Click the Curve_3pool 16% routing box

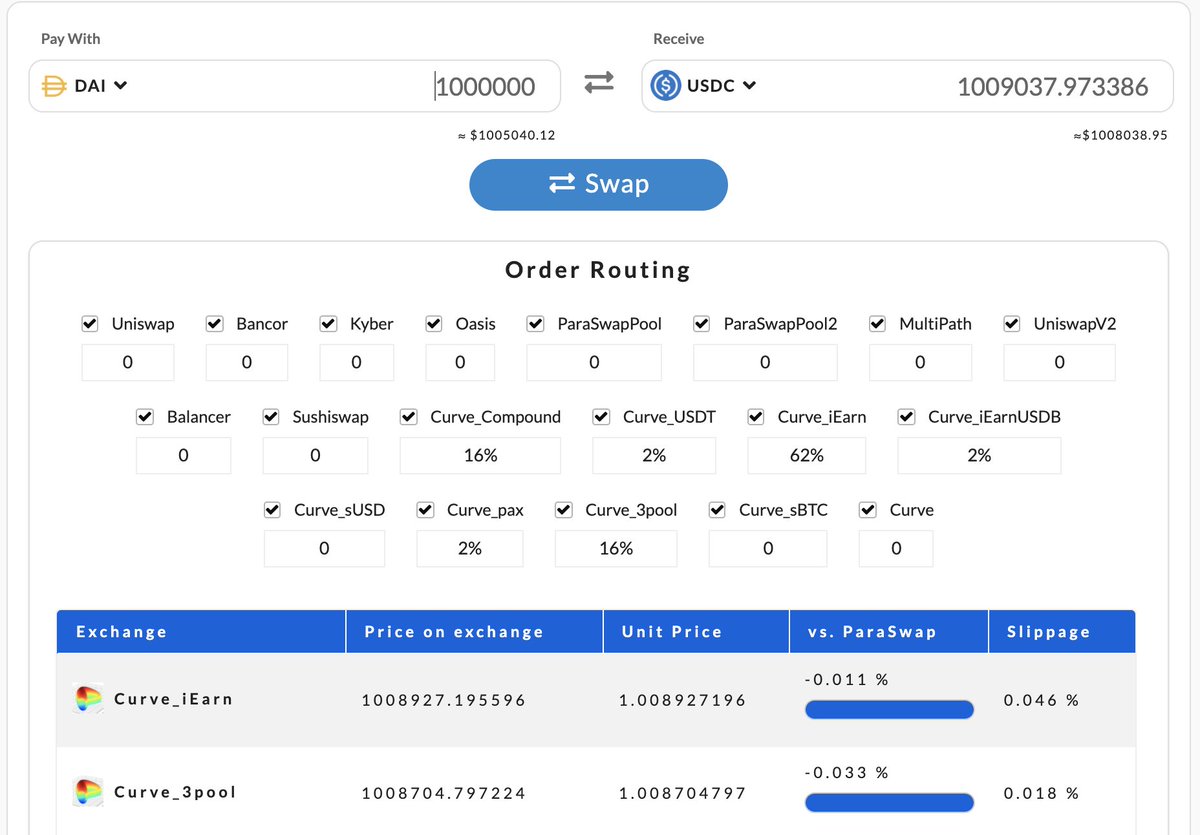[616, 548]
